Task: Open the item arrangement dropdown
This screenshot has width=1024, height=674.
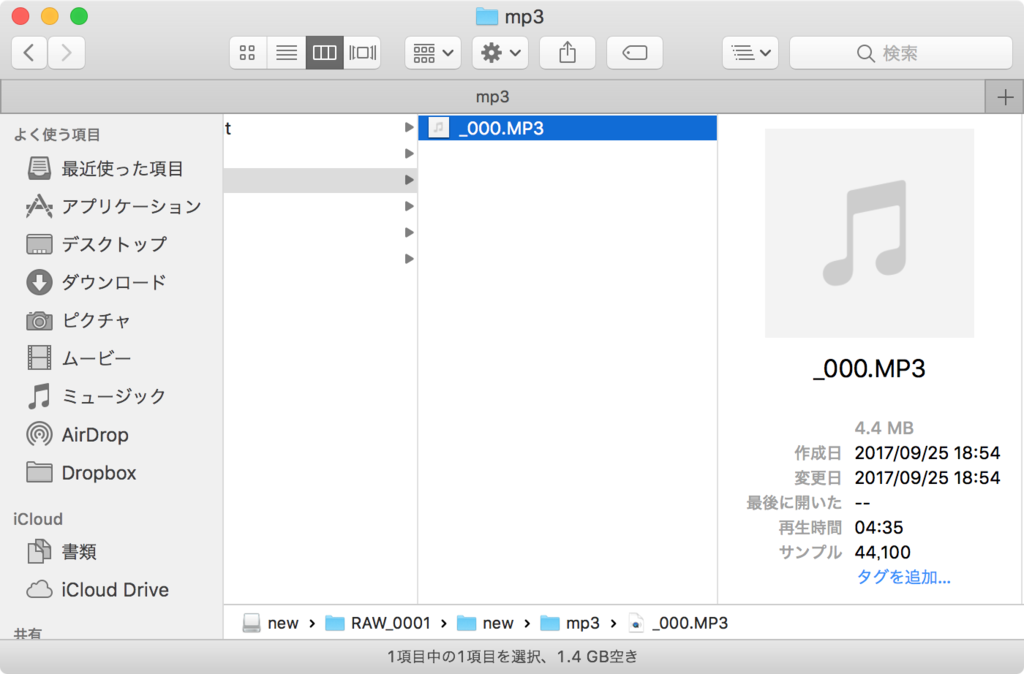Action: coord(433,52)
